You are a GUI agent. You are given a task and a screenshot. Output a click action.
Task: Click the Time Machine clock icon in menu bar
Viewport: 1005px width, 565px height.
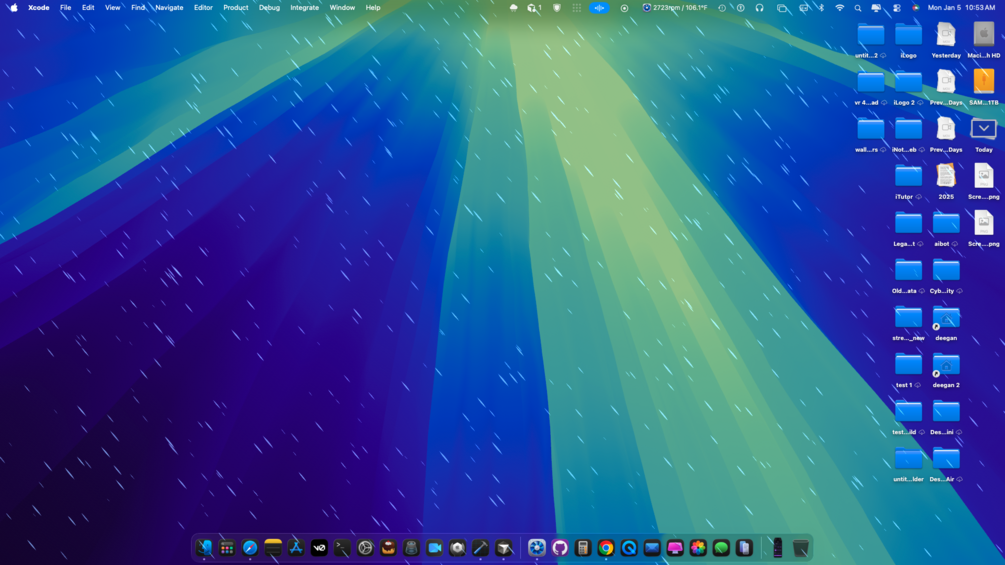[722, 8]
